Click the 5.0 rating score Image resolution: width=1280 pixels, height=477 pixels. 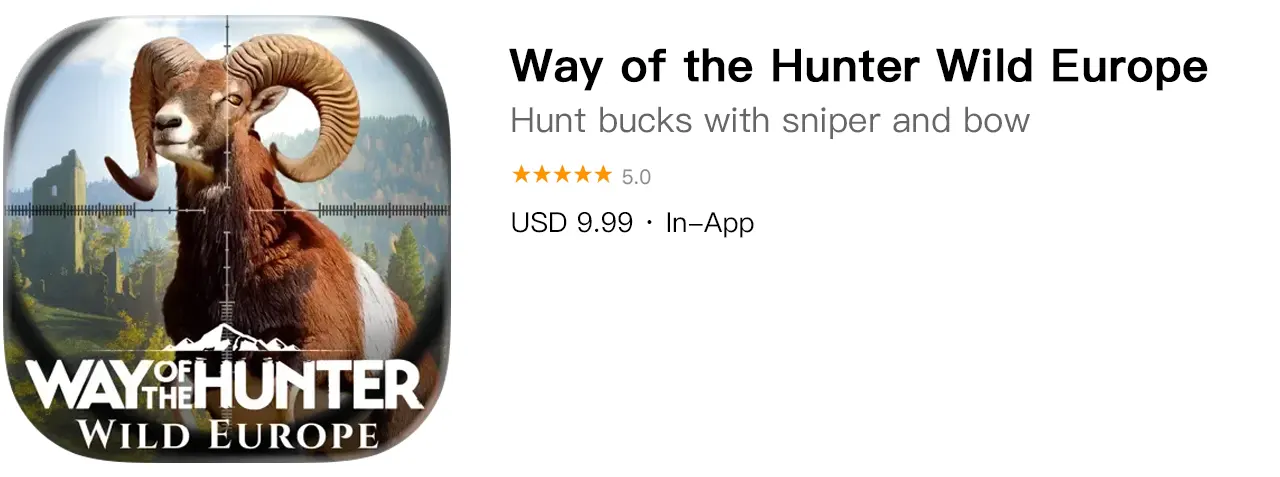[x=636, y=177]
